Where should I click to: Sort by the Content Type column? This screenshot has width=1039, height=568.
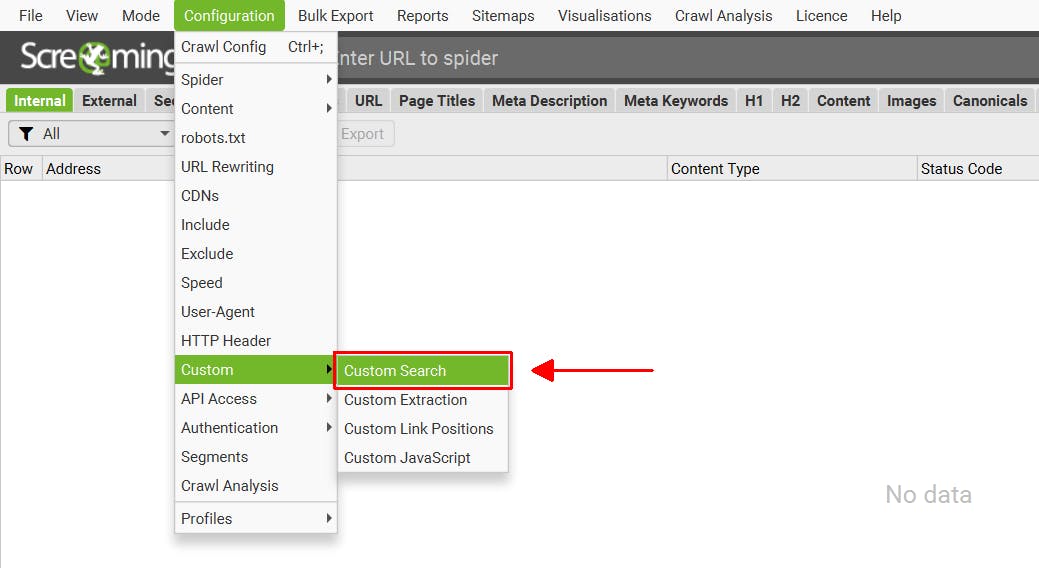pyautogui.click(x=791, y=169)
